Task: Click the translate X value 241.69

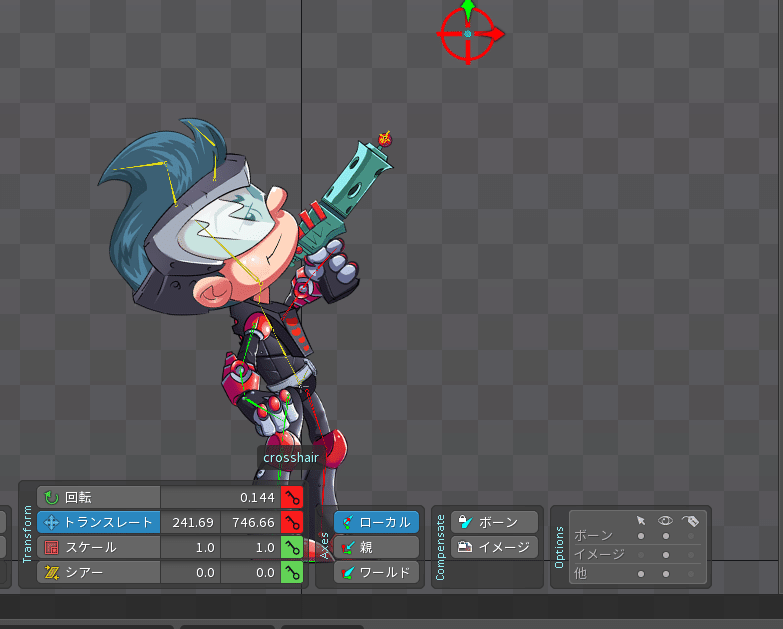Action: [x=190, y=522]
